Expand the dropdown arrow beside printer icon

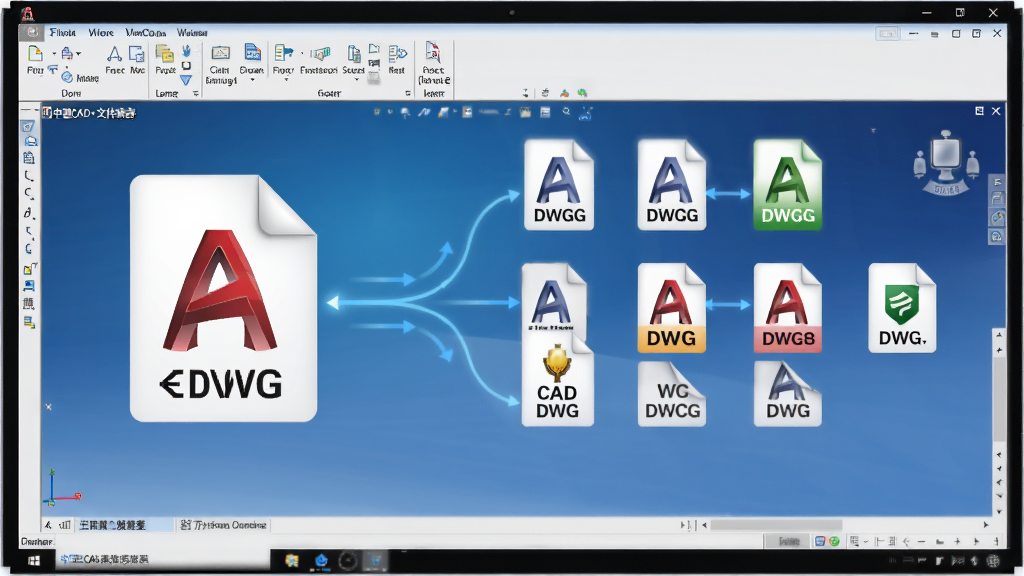[x=78, y=54]
